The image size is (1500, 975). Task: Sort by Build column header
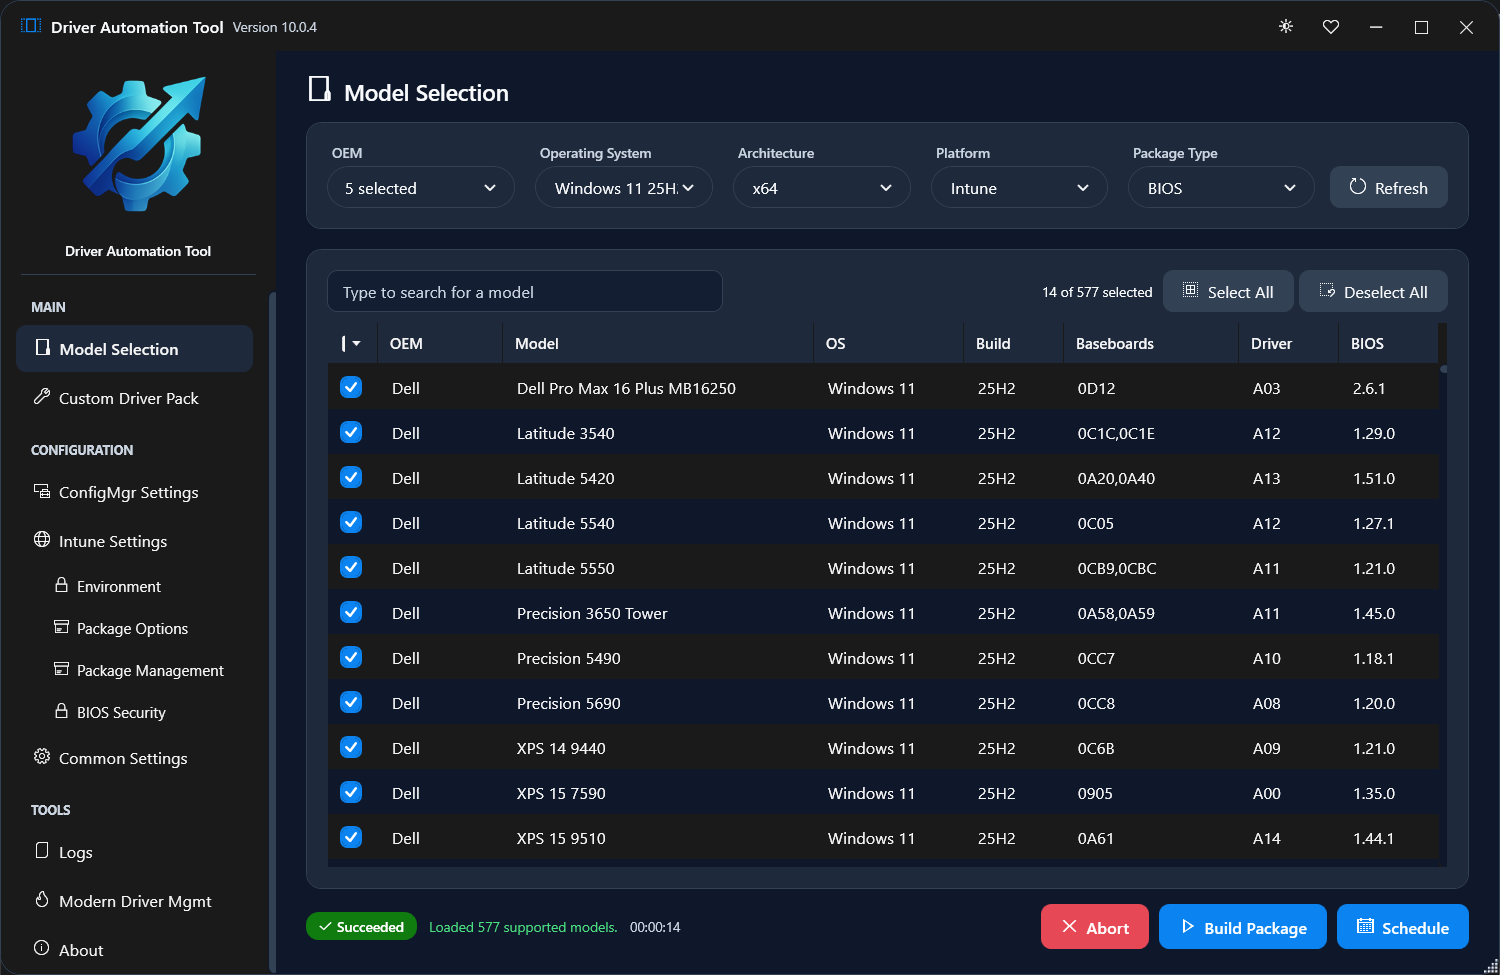[1013, 344]
